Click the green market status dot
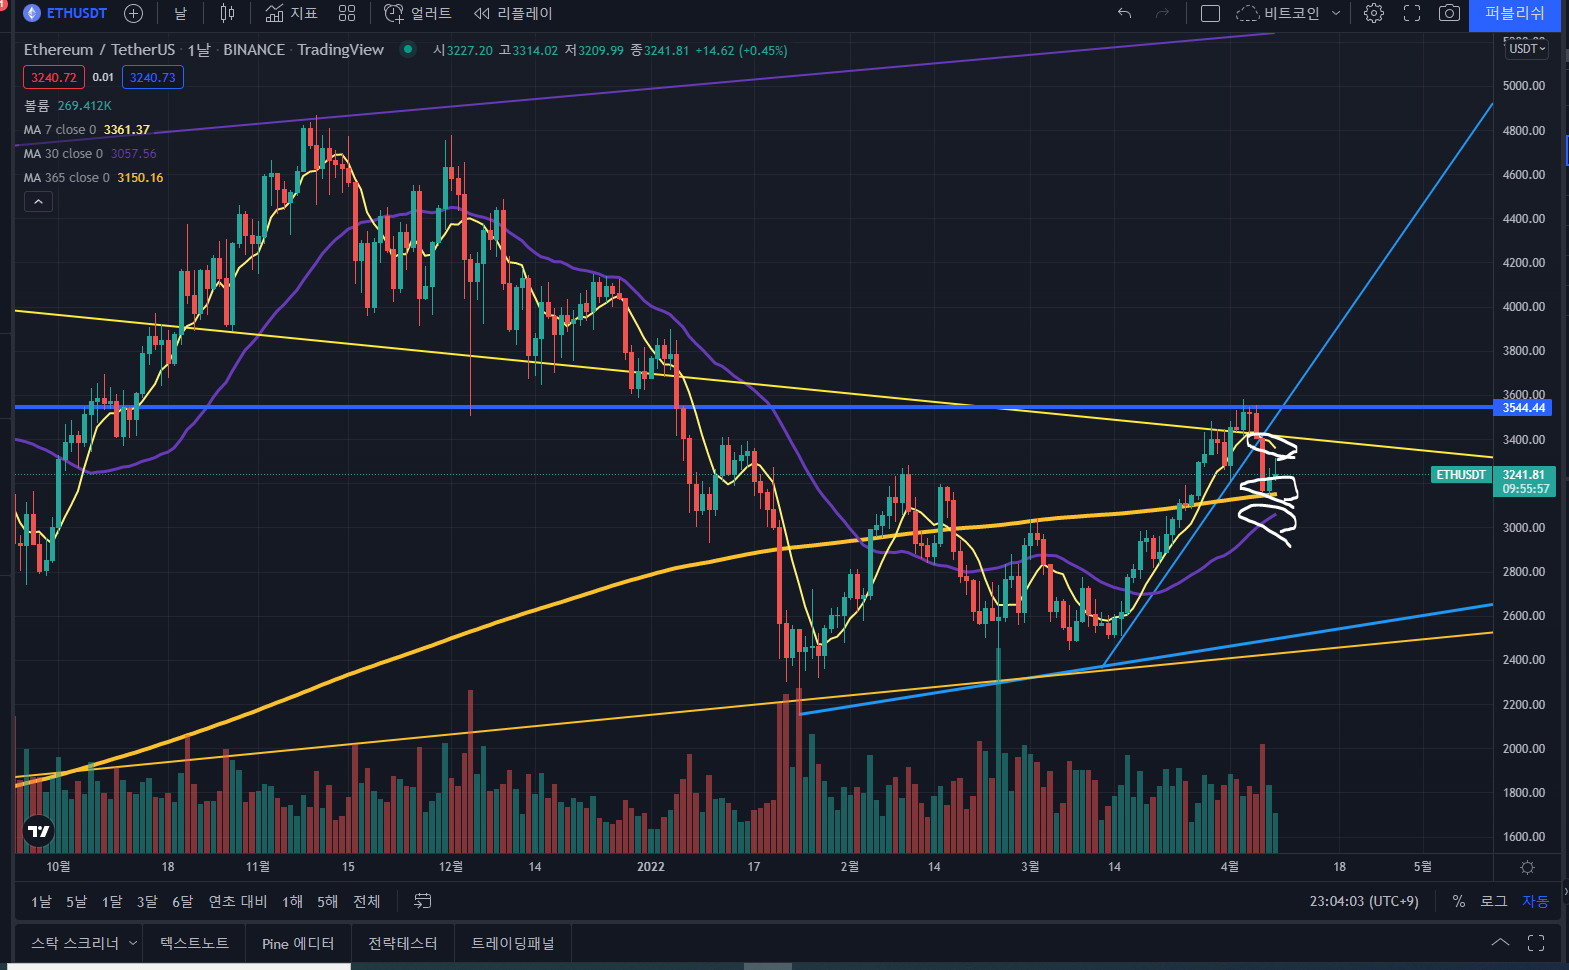This screenshot has width=1569, height=970. tap(408, 49)
